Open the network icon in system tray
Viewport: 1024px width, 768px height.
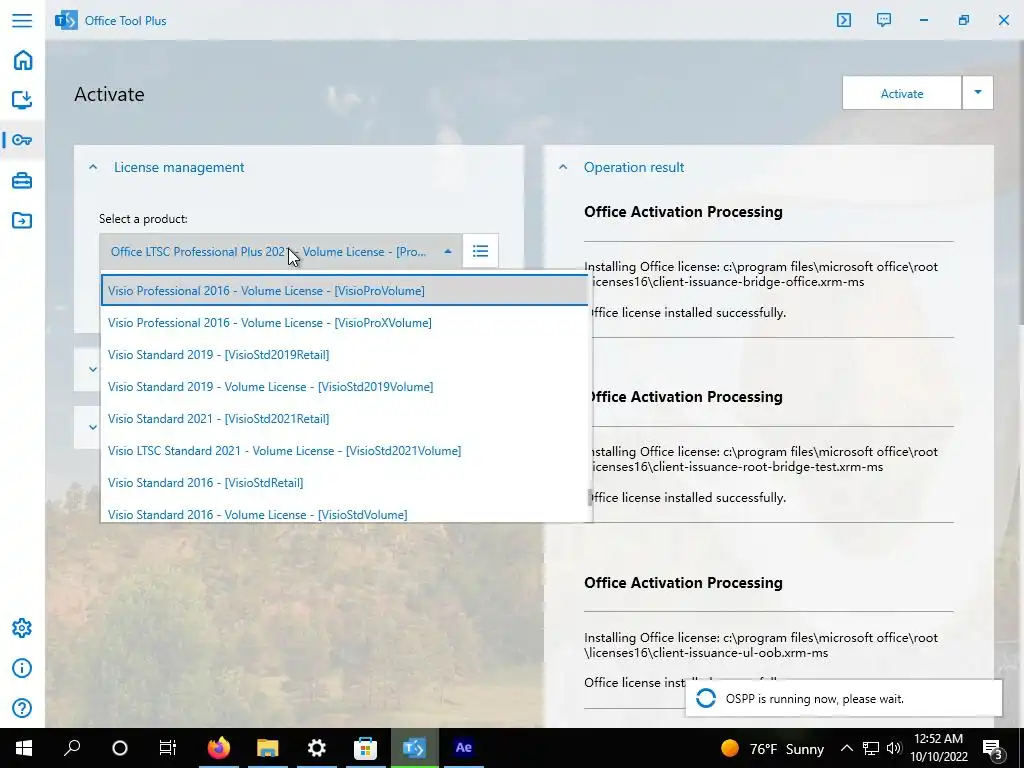(871, 748)
